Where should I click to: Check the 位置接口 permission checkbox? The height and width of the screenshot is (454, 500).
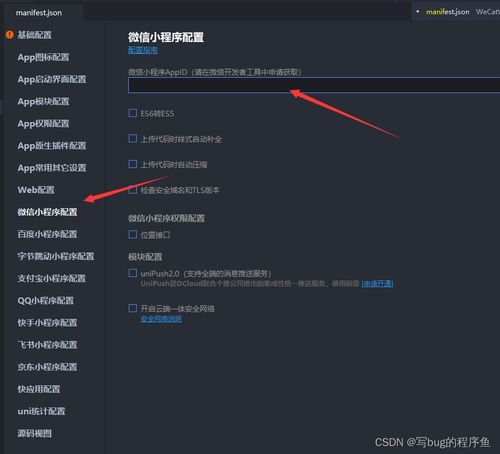click(x=133, y=234)
